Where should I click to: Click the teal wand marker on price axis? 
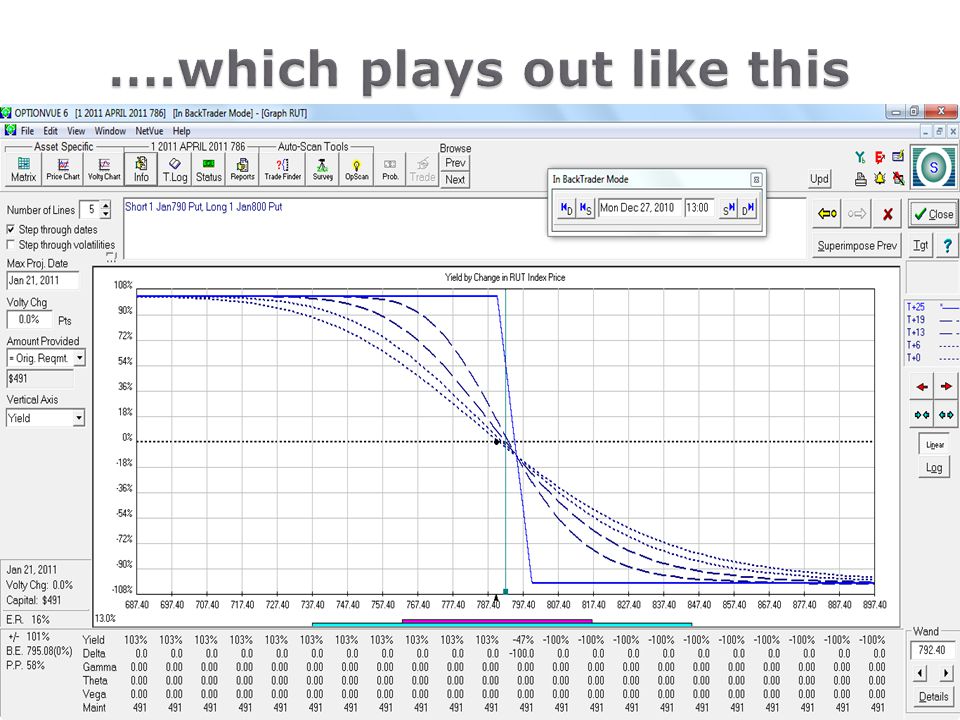(506, 591)
